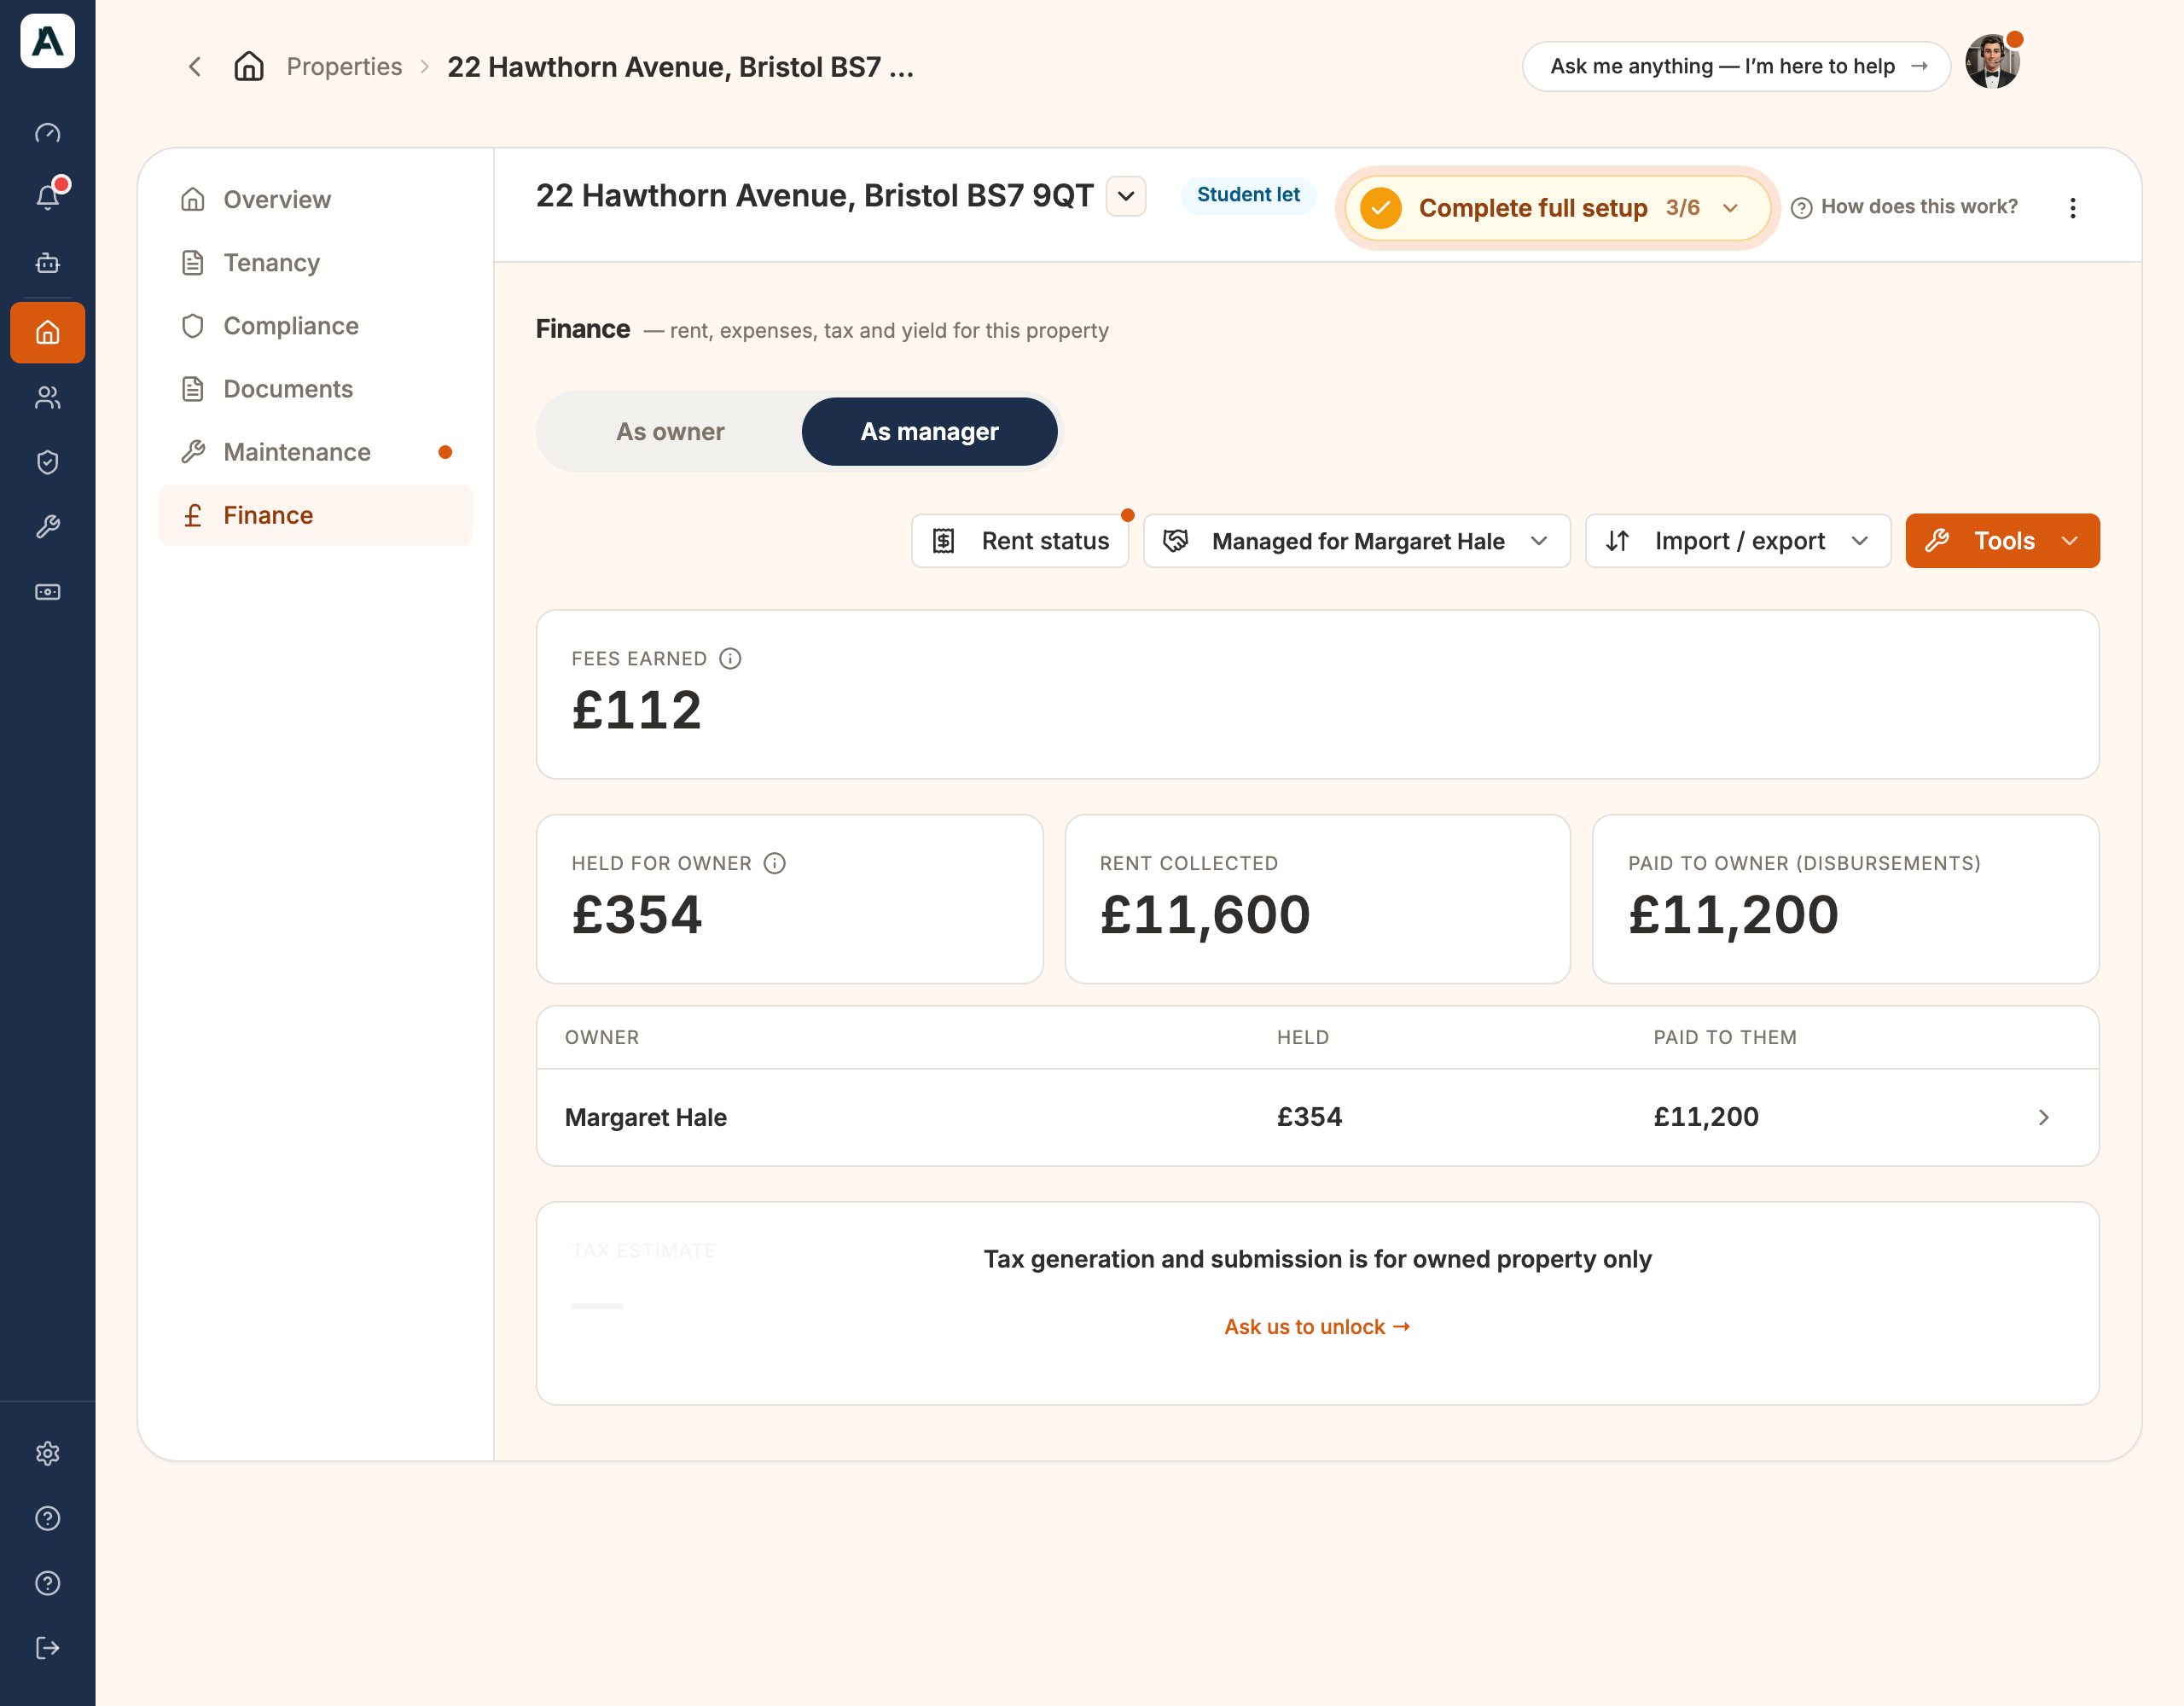Expand Complete full setup 3/6 checklist

pyautogui.click(x=1558, y=208)
